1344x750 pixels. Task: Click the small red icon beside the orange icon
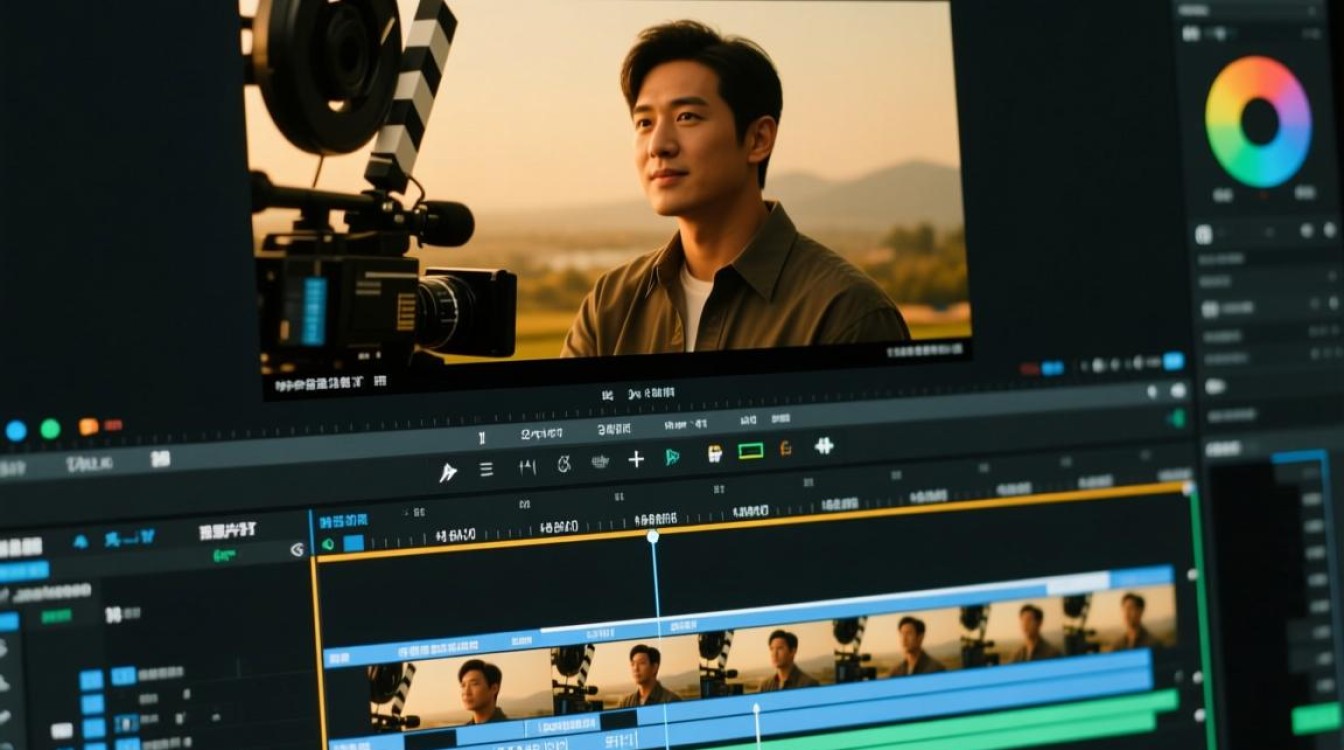112,425
